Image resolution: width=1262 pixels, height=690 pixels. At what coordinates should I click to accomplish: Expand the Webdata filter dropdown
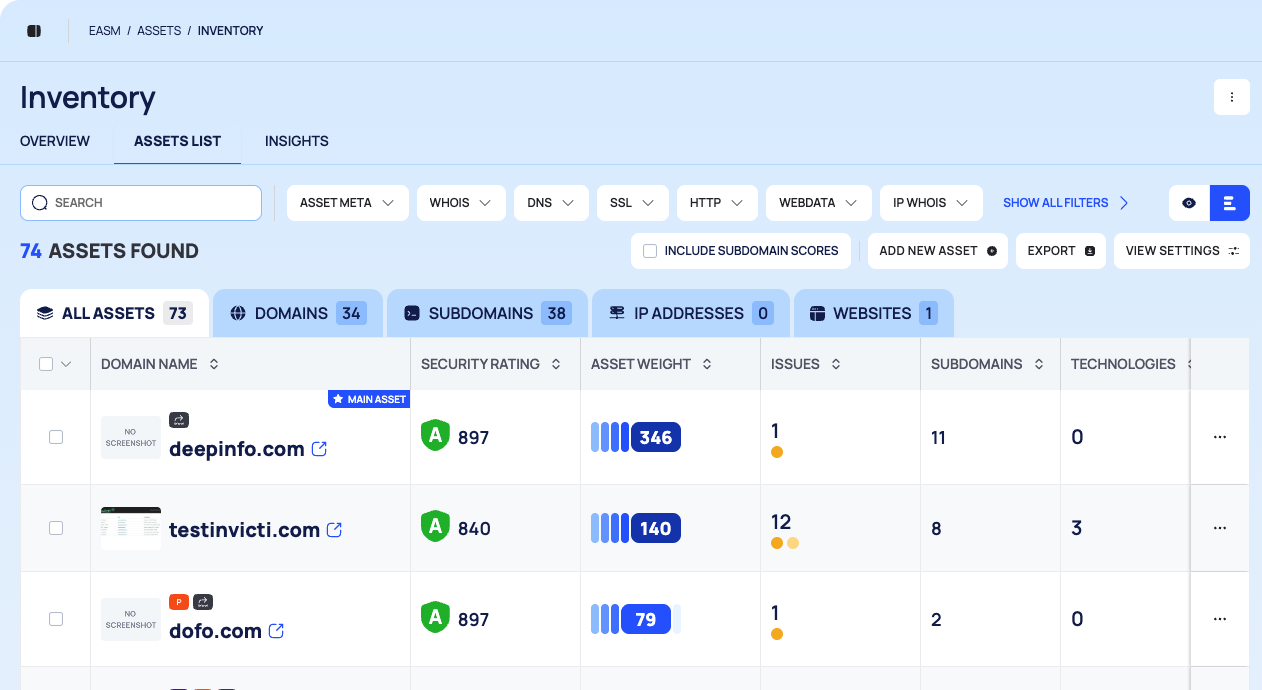tap(819, 203)
